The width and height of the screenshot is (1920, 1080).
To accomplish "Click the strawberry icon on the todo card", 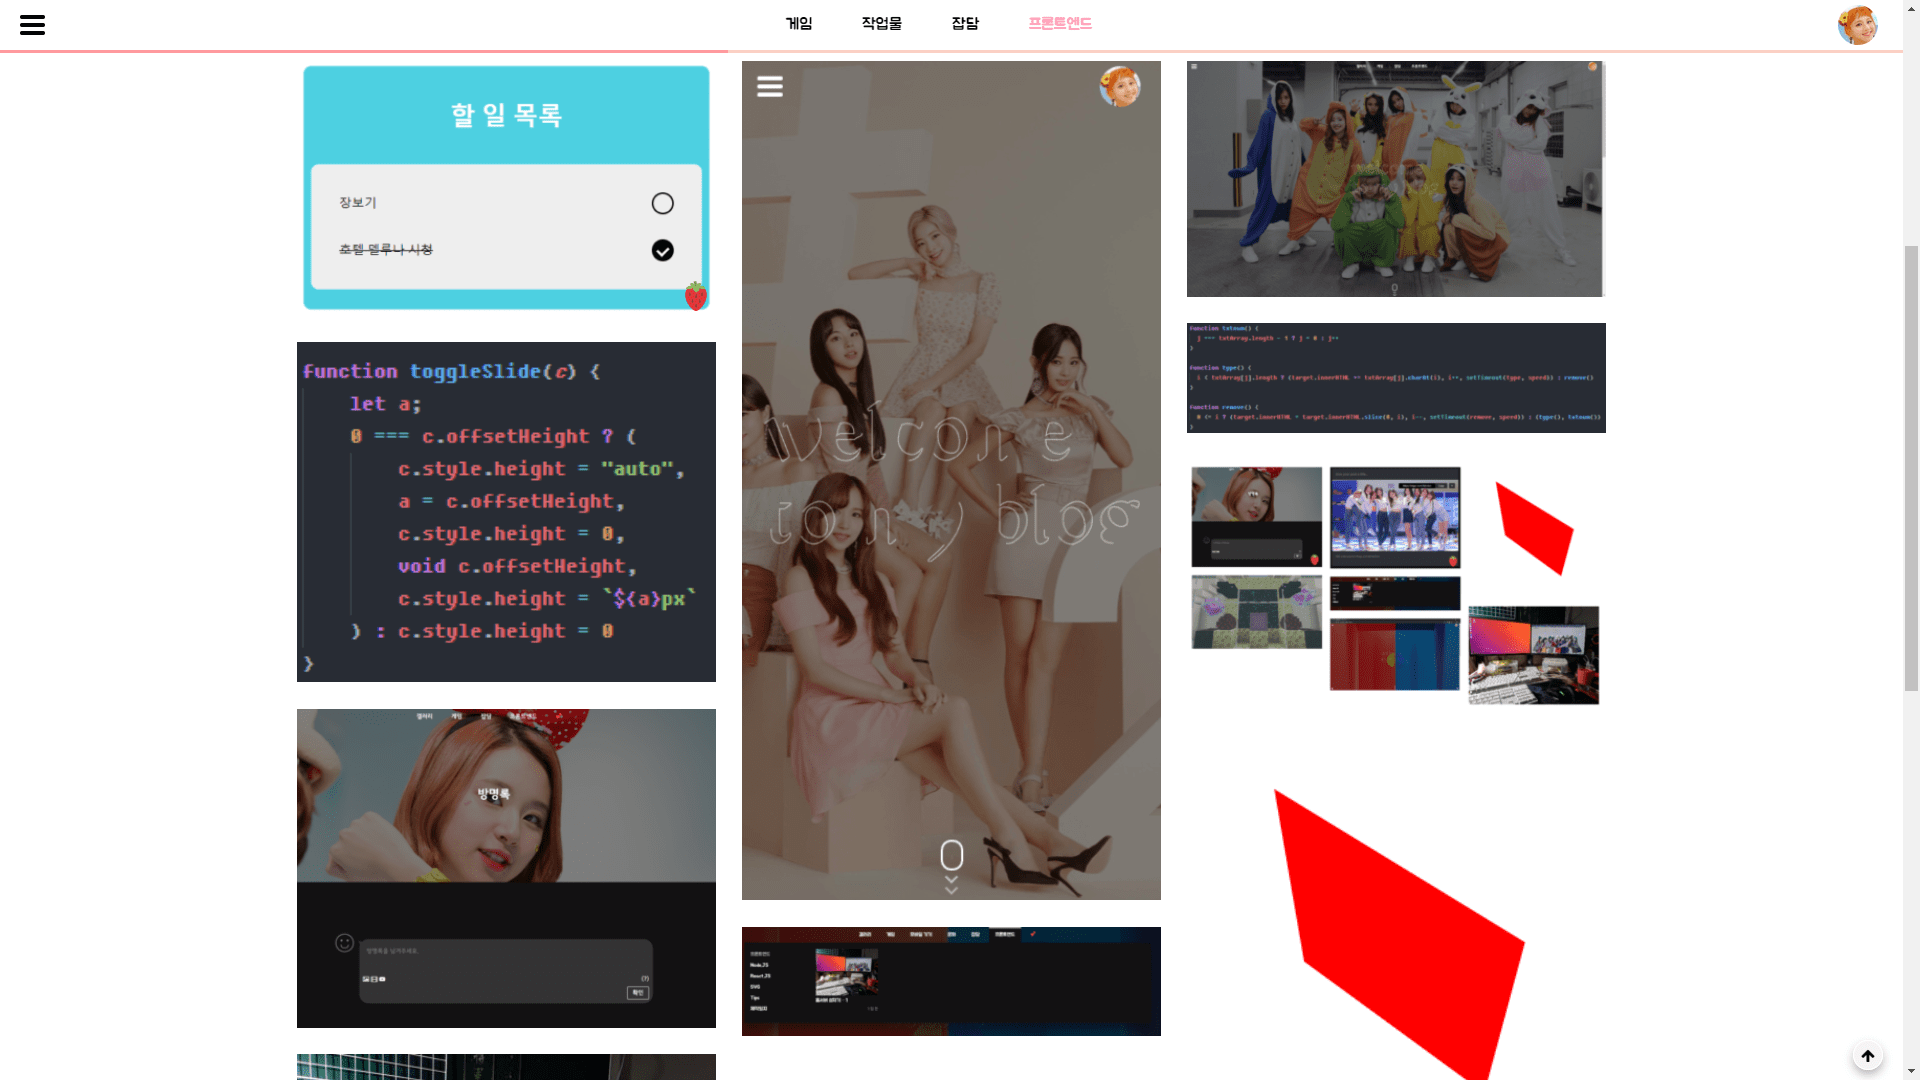I will tap(696, 296).
